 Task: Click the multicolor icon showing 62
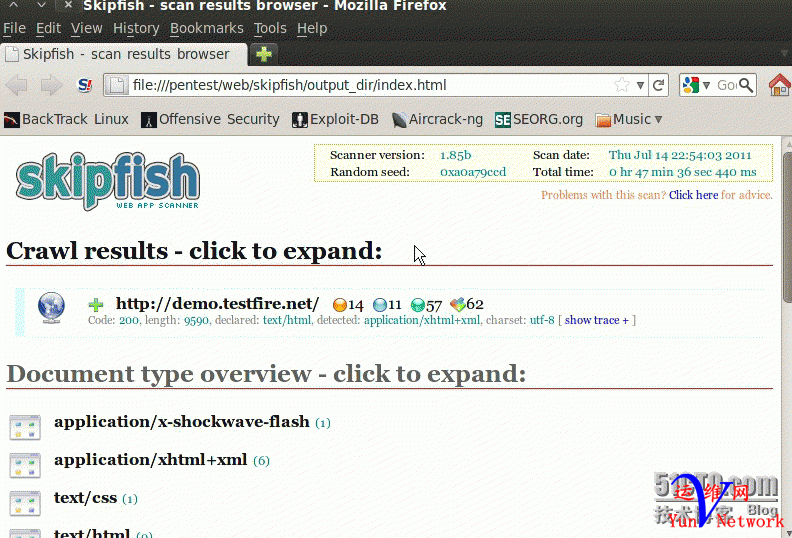tap(458, 304)
